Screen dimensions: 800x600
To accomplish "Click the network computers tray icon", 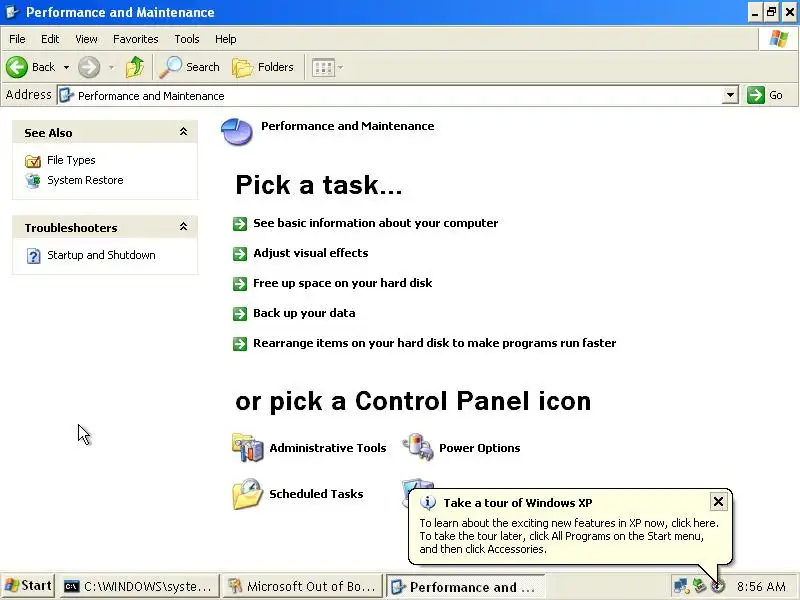I will click(681, 587).
